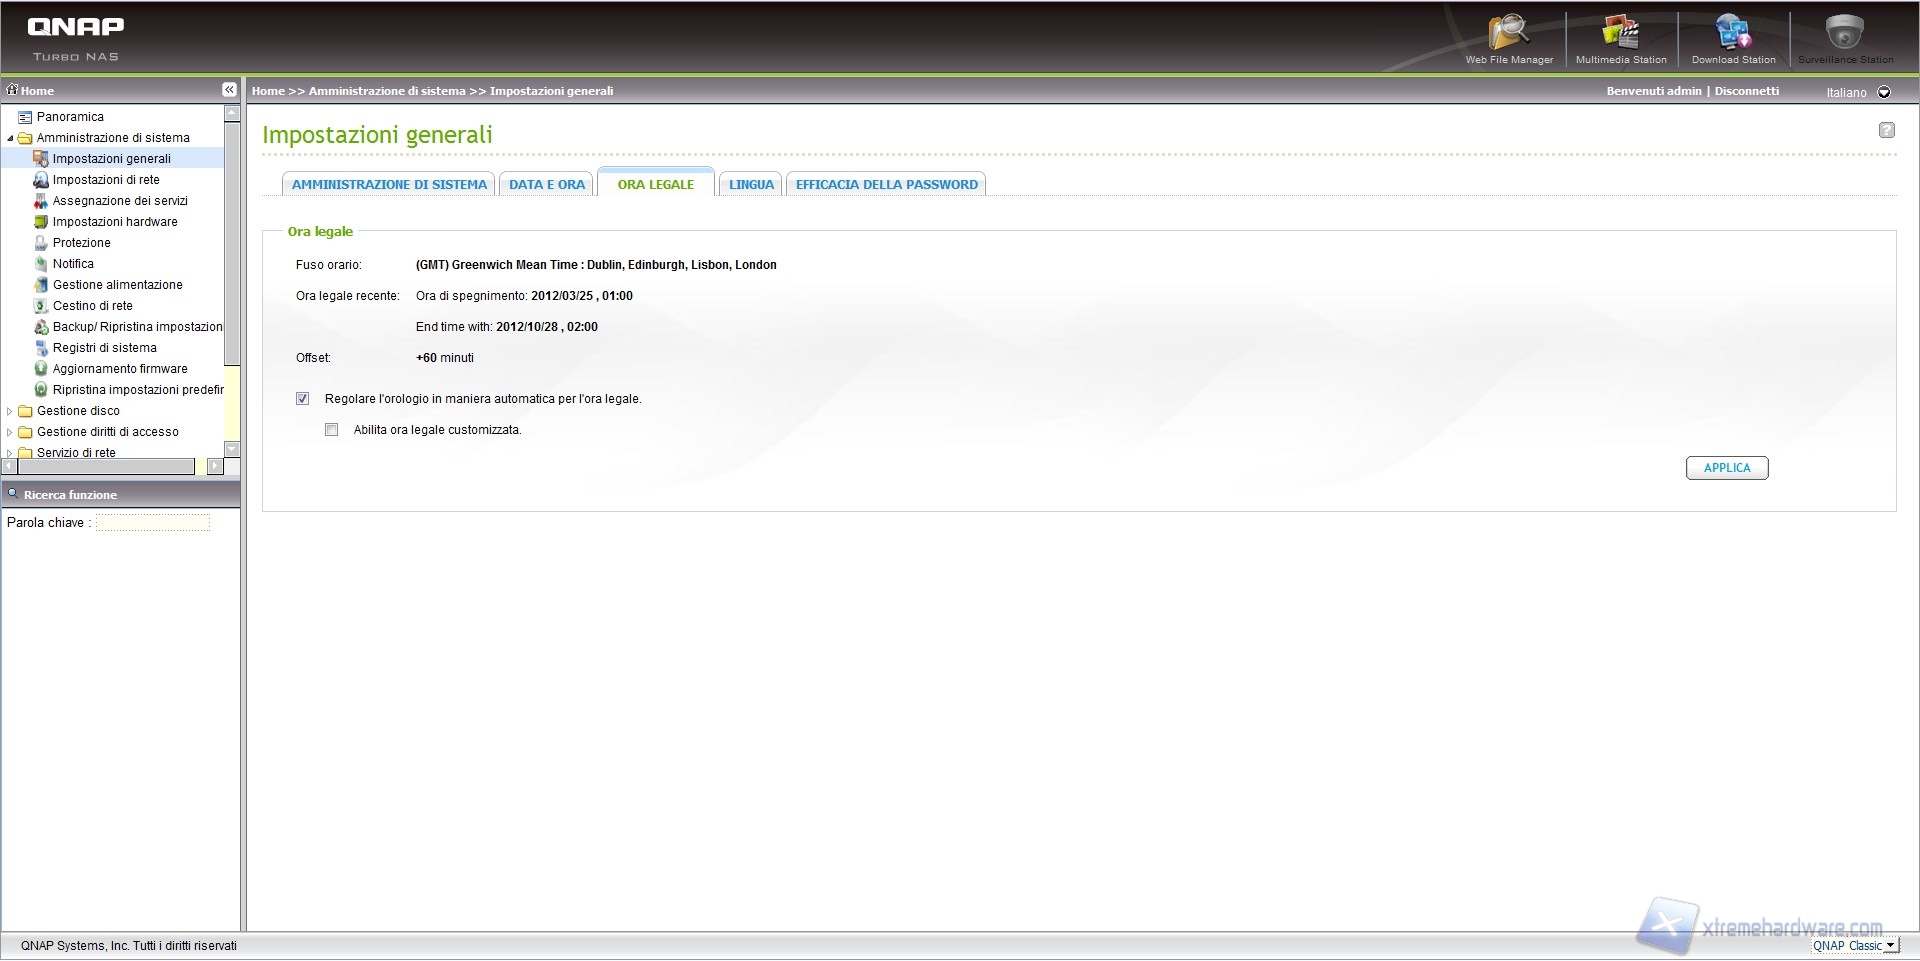Switch to the DATA E ORA tab
Image resolution: width=1920 pixels, height=961 pixels.
[546, 185]
